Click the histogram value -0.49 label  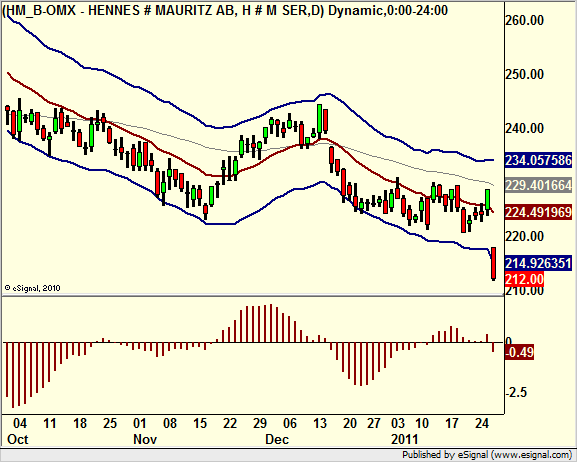pos(519,352)
